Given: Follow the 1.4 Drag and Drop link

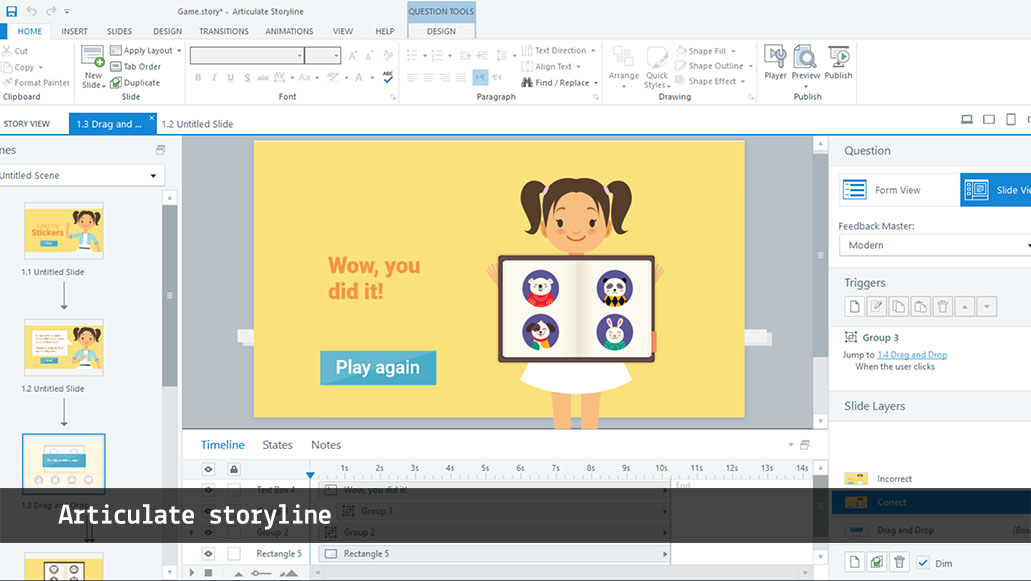Looking at the screenshot, I should tap(912, 355).
